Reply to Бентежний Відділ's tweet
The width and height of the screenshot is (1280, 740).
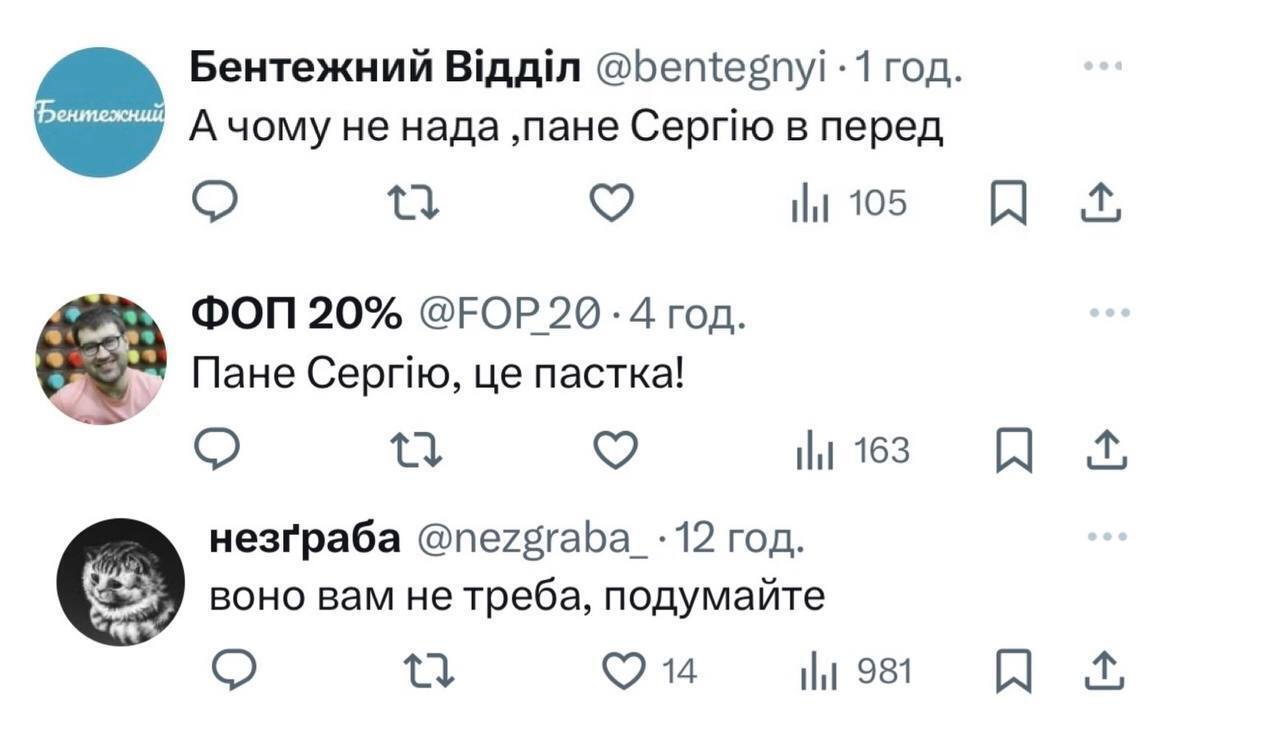212,204
